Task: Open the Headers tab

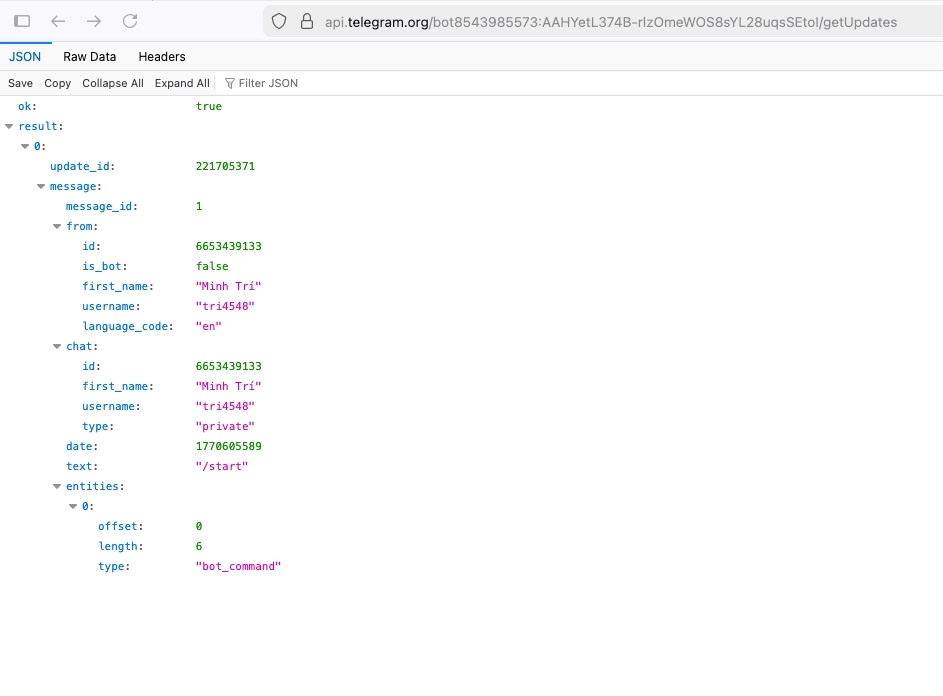Action: pos(161,57)
